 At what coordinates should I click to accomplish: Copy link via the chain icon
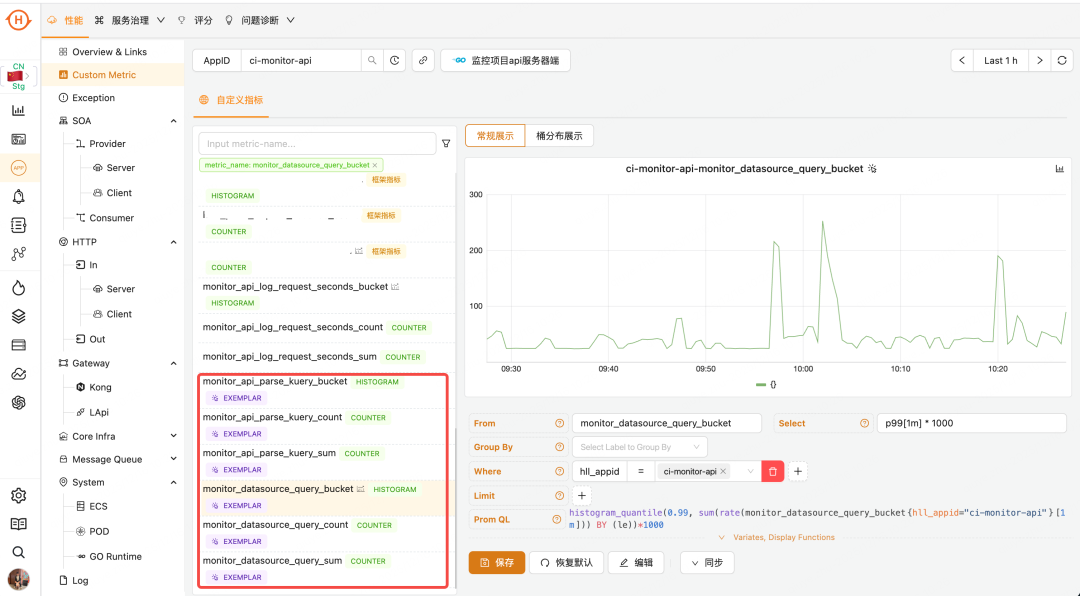[423, 61]
